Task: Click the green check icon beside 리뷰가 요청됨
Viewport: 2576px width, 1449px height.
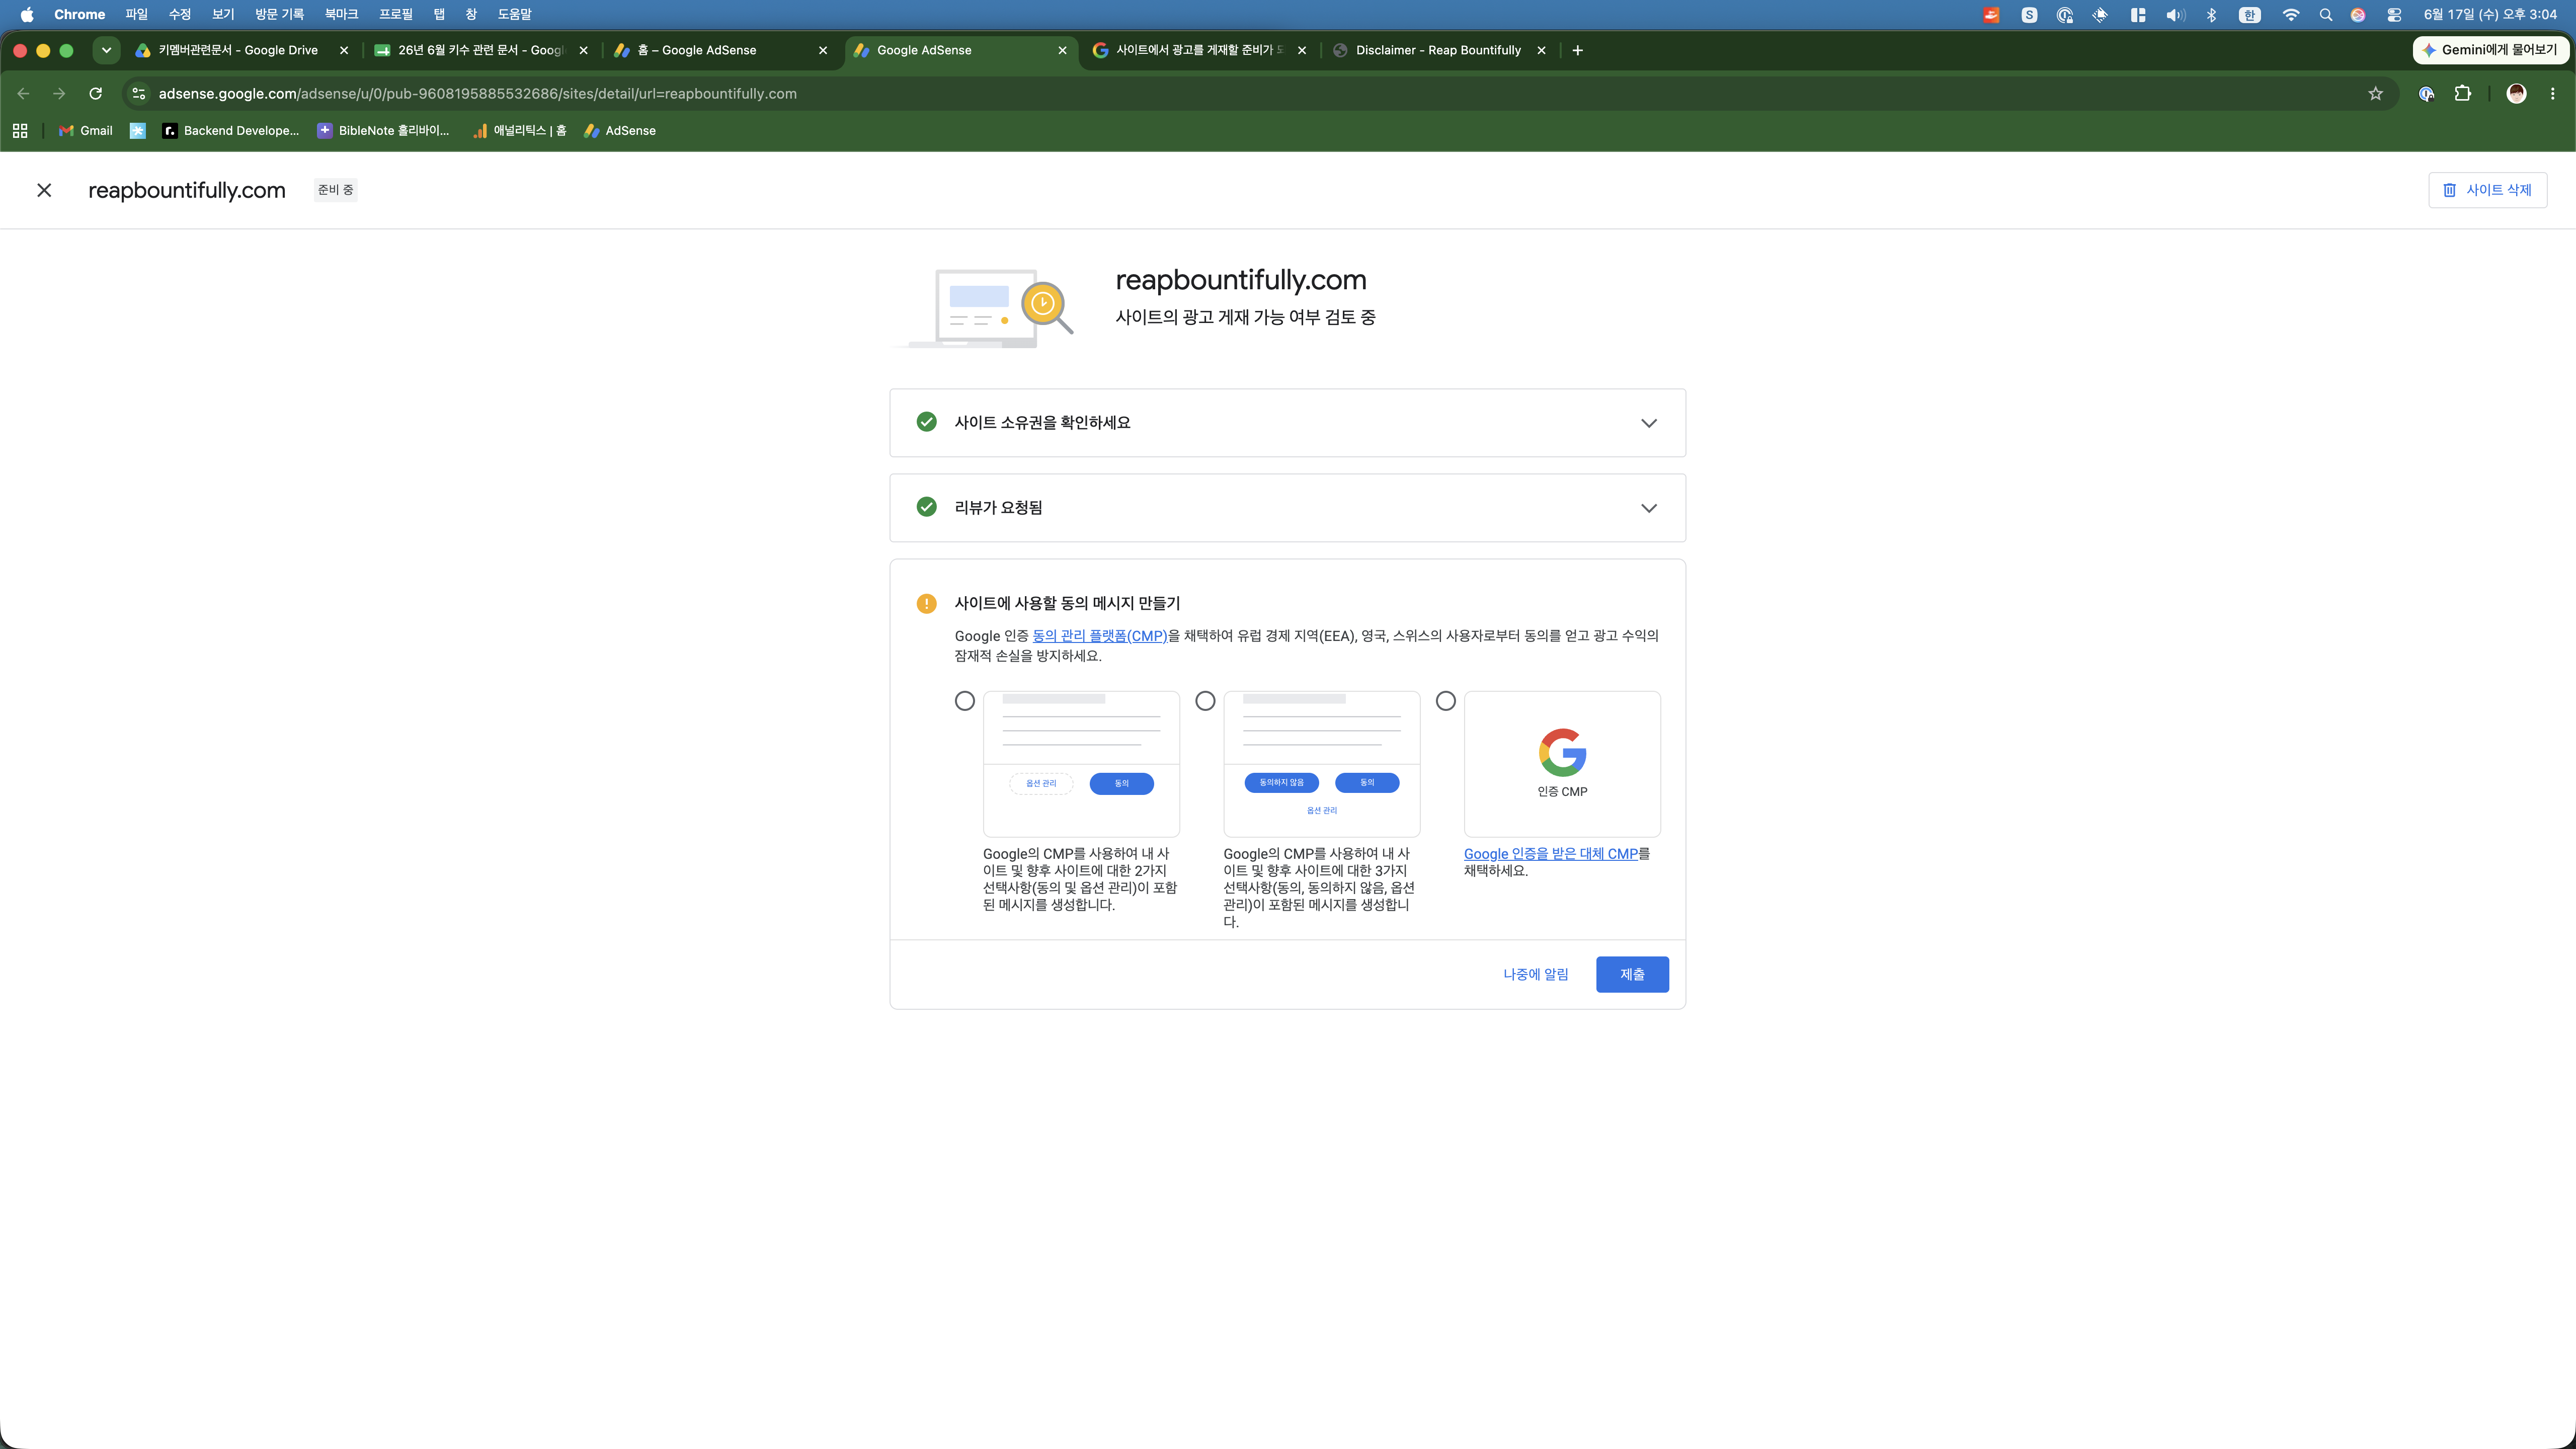Action: tap(926, 507)
